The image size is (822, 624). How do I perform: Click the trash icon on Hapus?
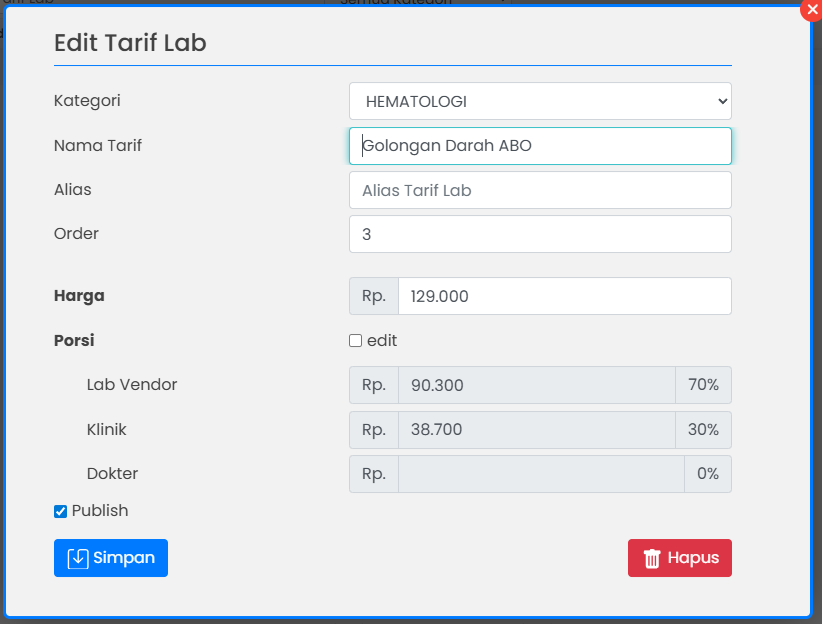[652, 558]
